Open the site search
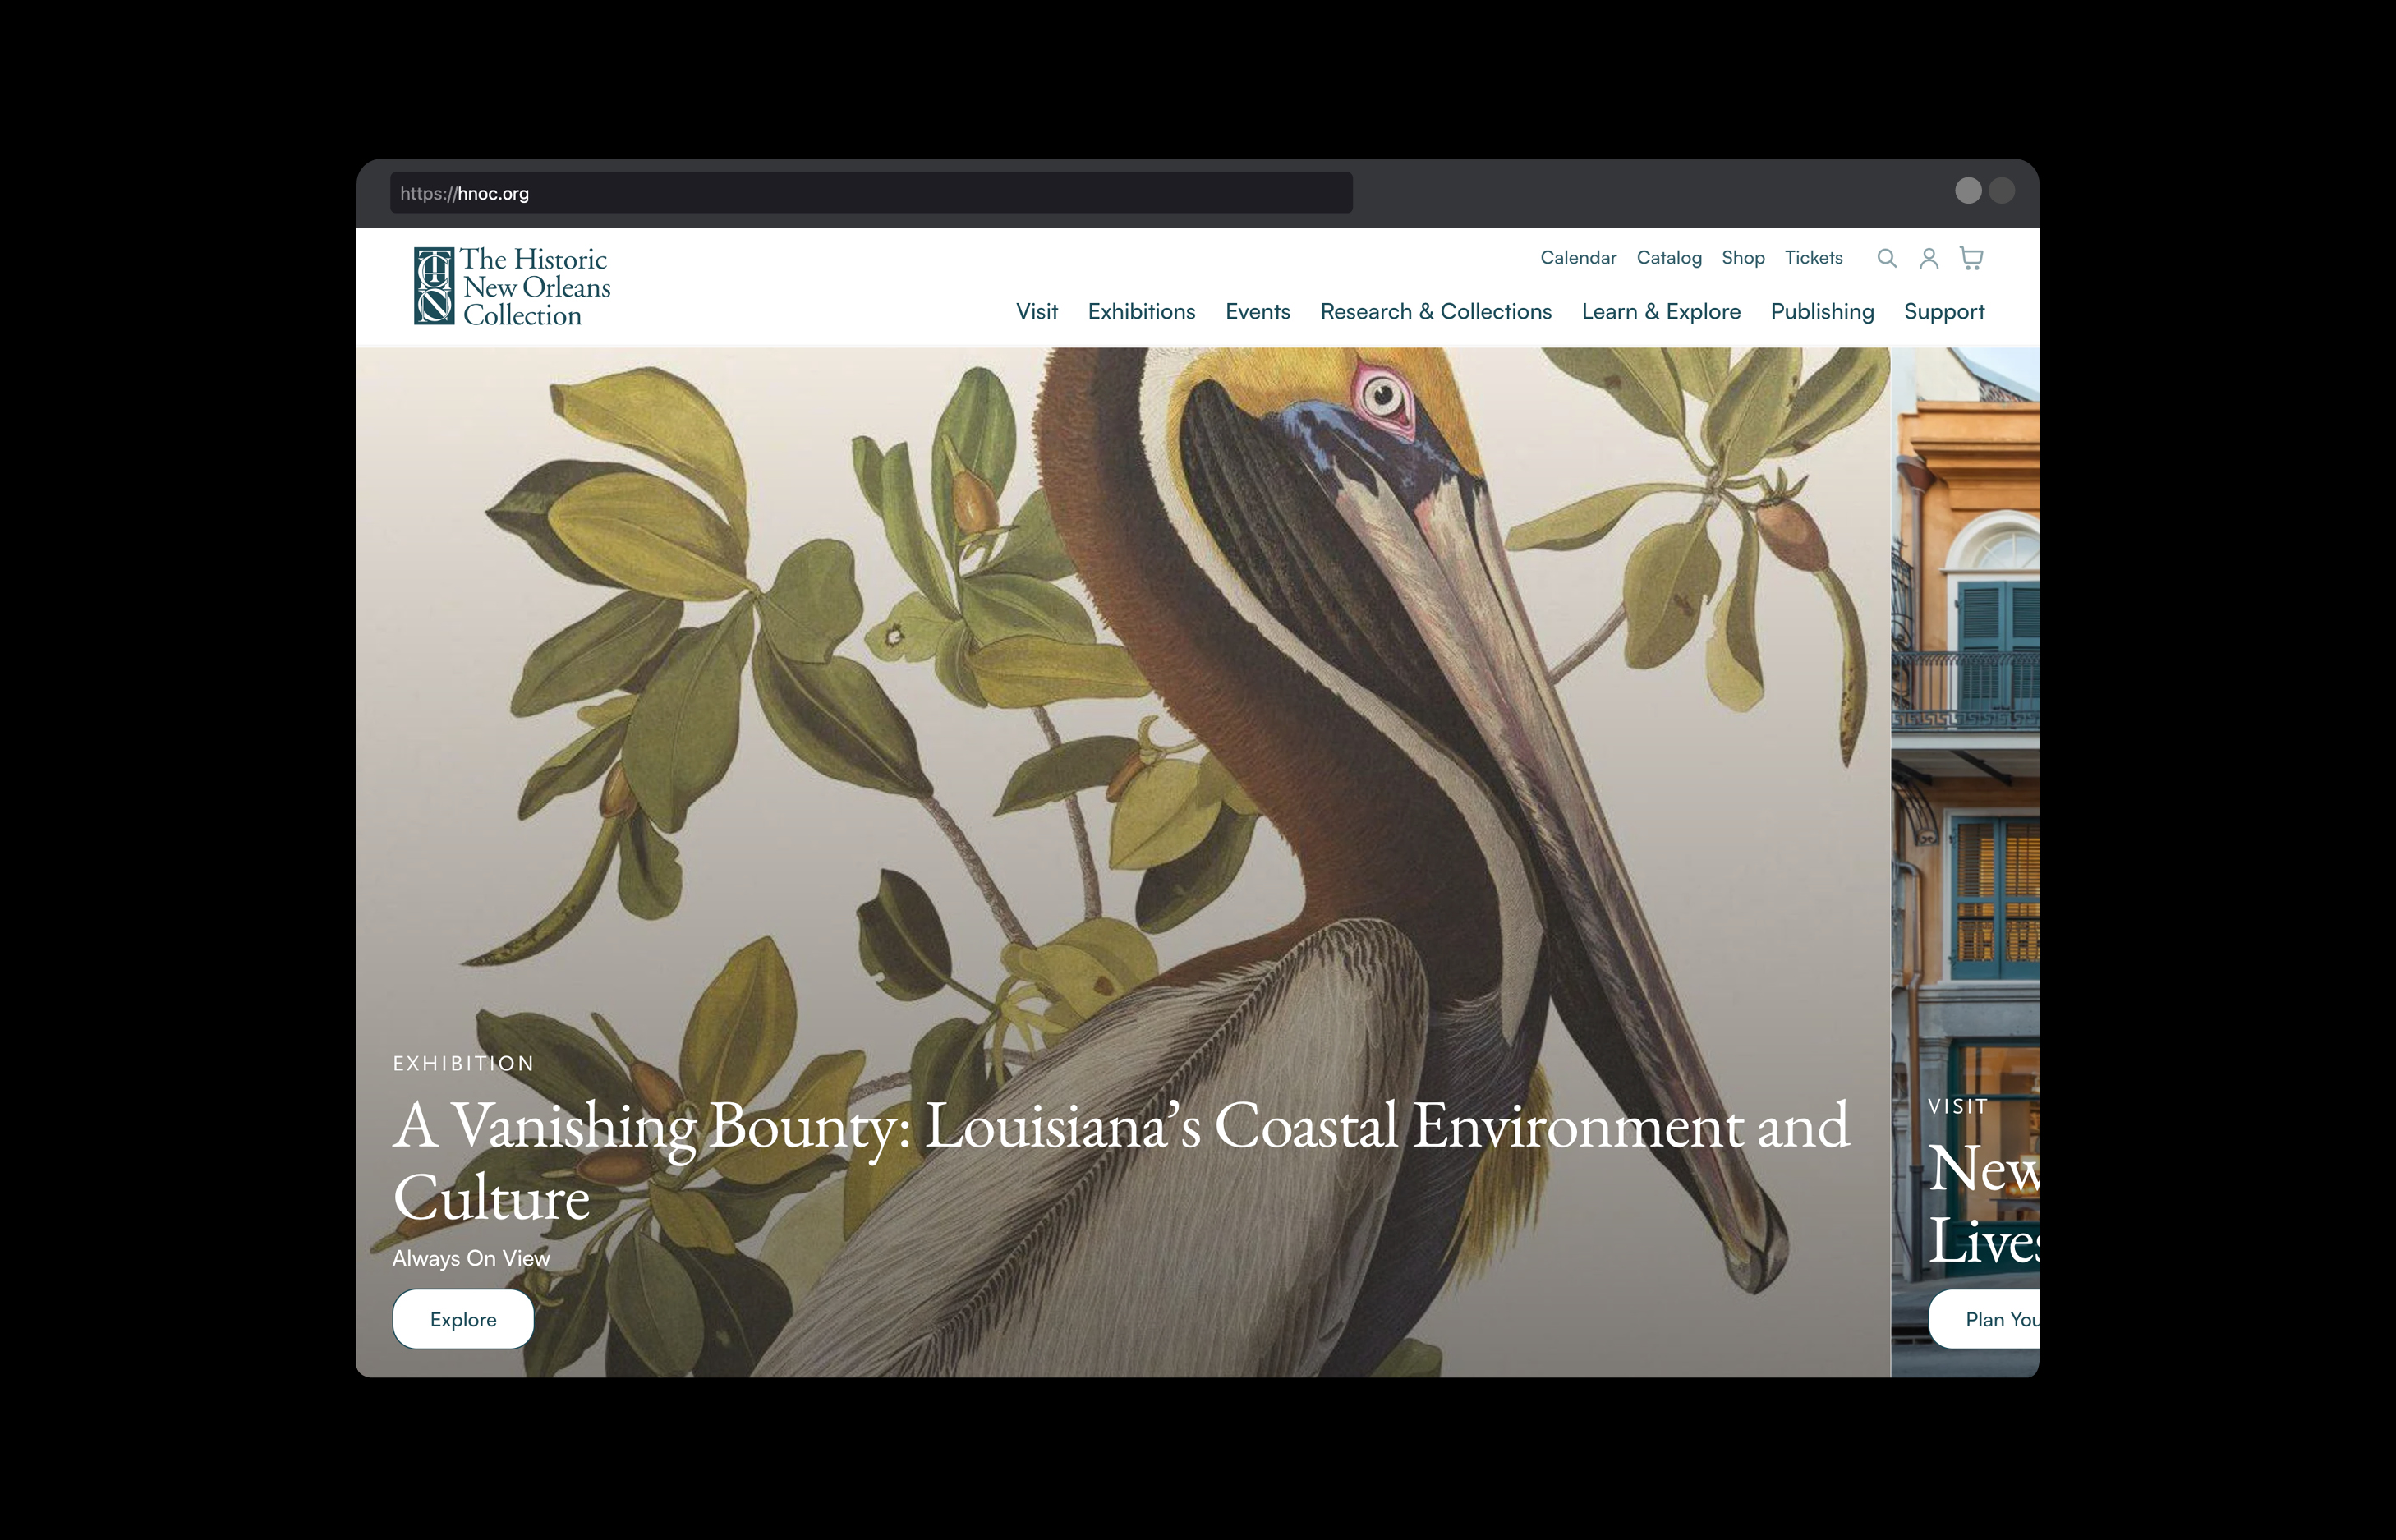Screen dimensions: 2396x1540 (1888, 258)
